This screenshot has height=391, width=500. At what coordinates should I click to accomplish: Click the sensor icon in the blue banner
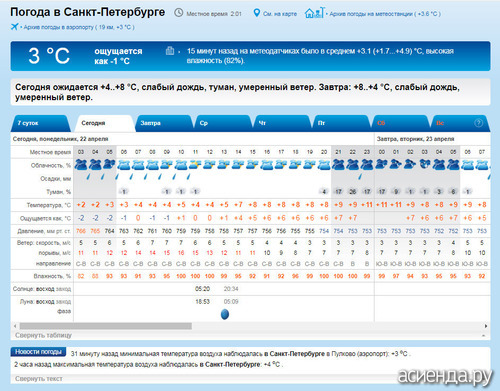[x=170, y=51]
